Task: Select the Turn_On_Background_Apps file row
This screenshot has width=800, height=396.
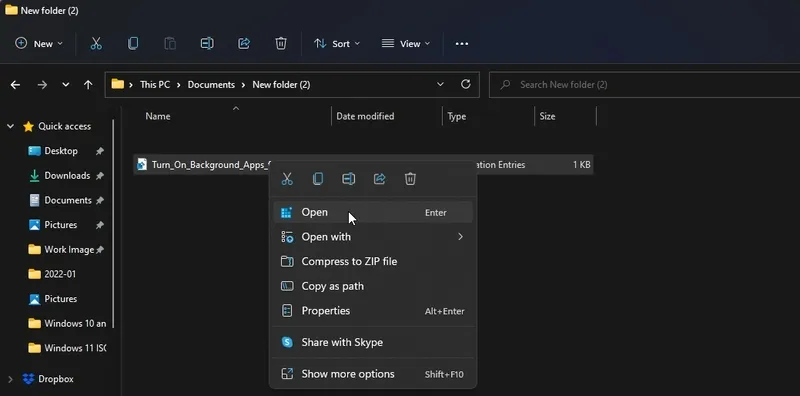Action: click(363, 164)
